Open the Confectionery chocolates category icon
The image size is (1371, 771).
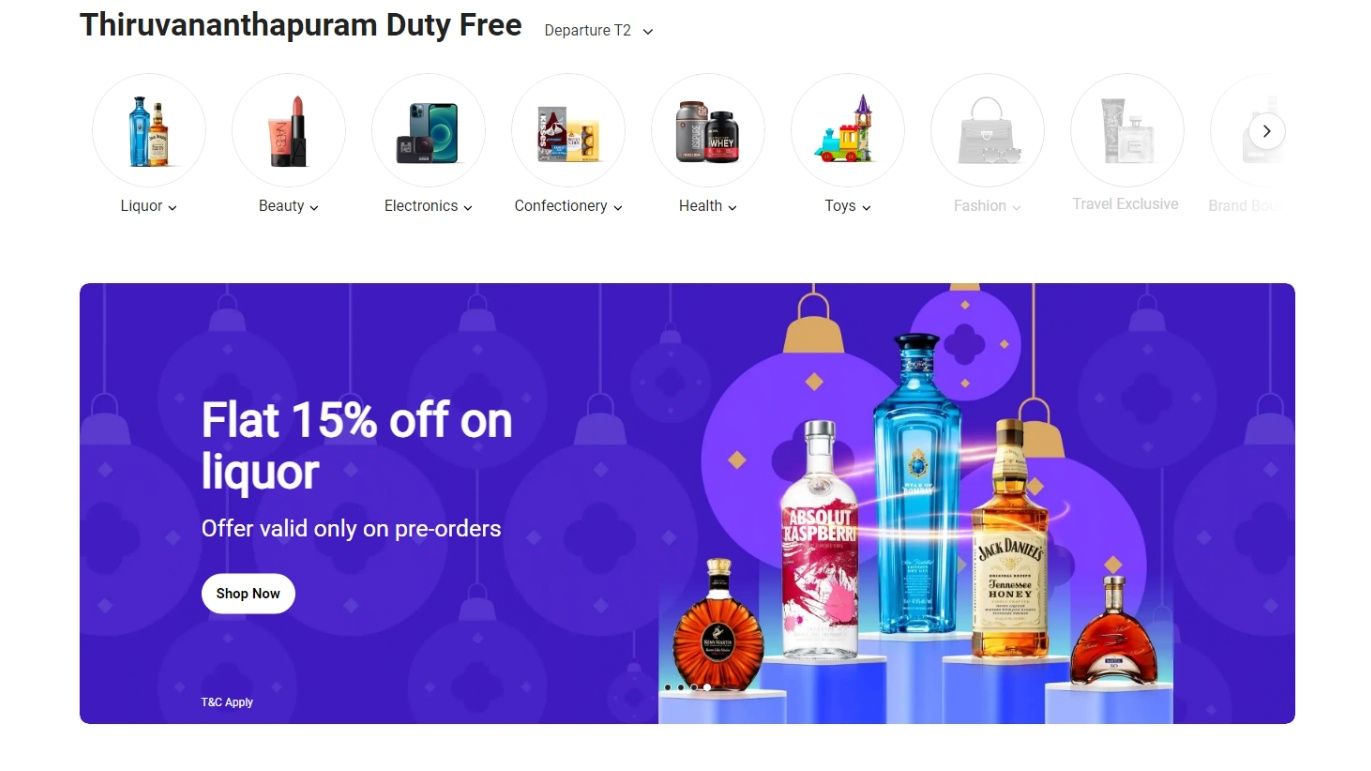click(x=568, y=131)
